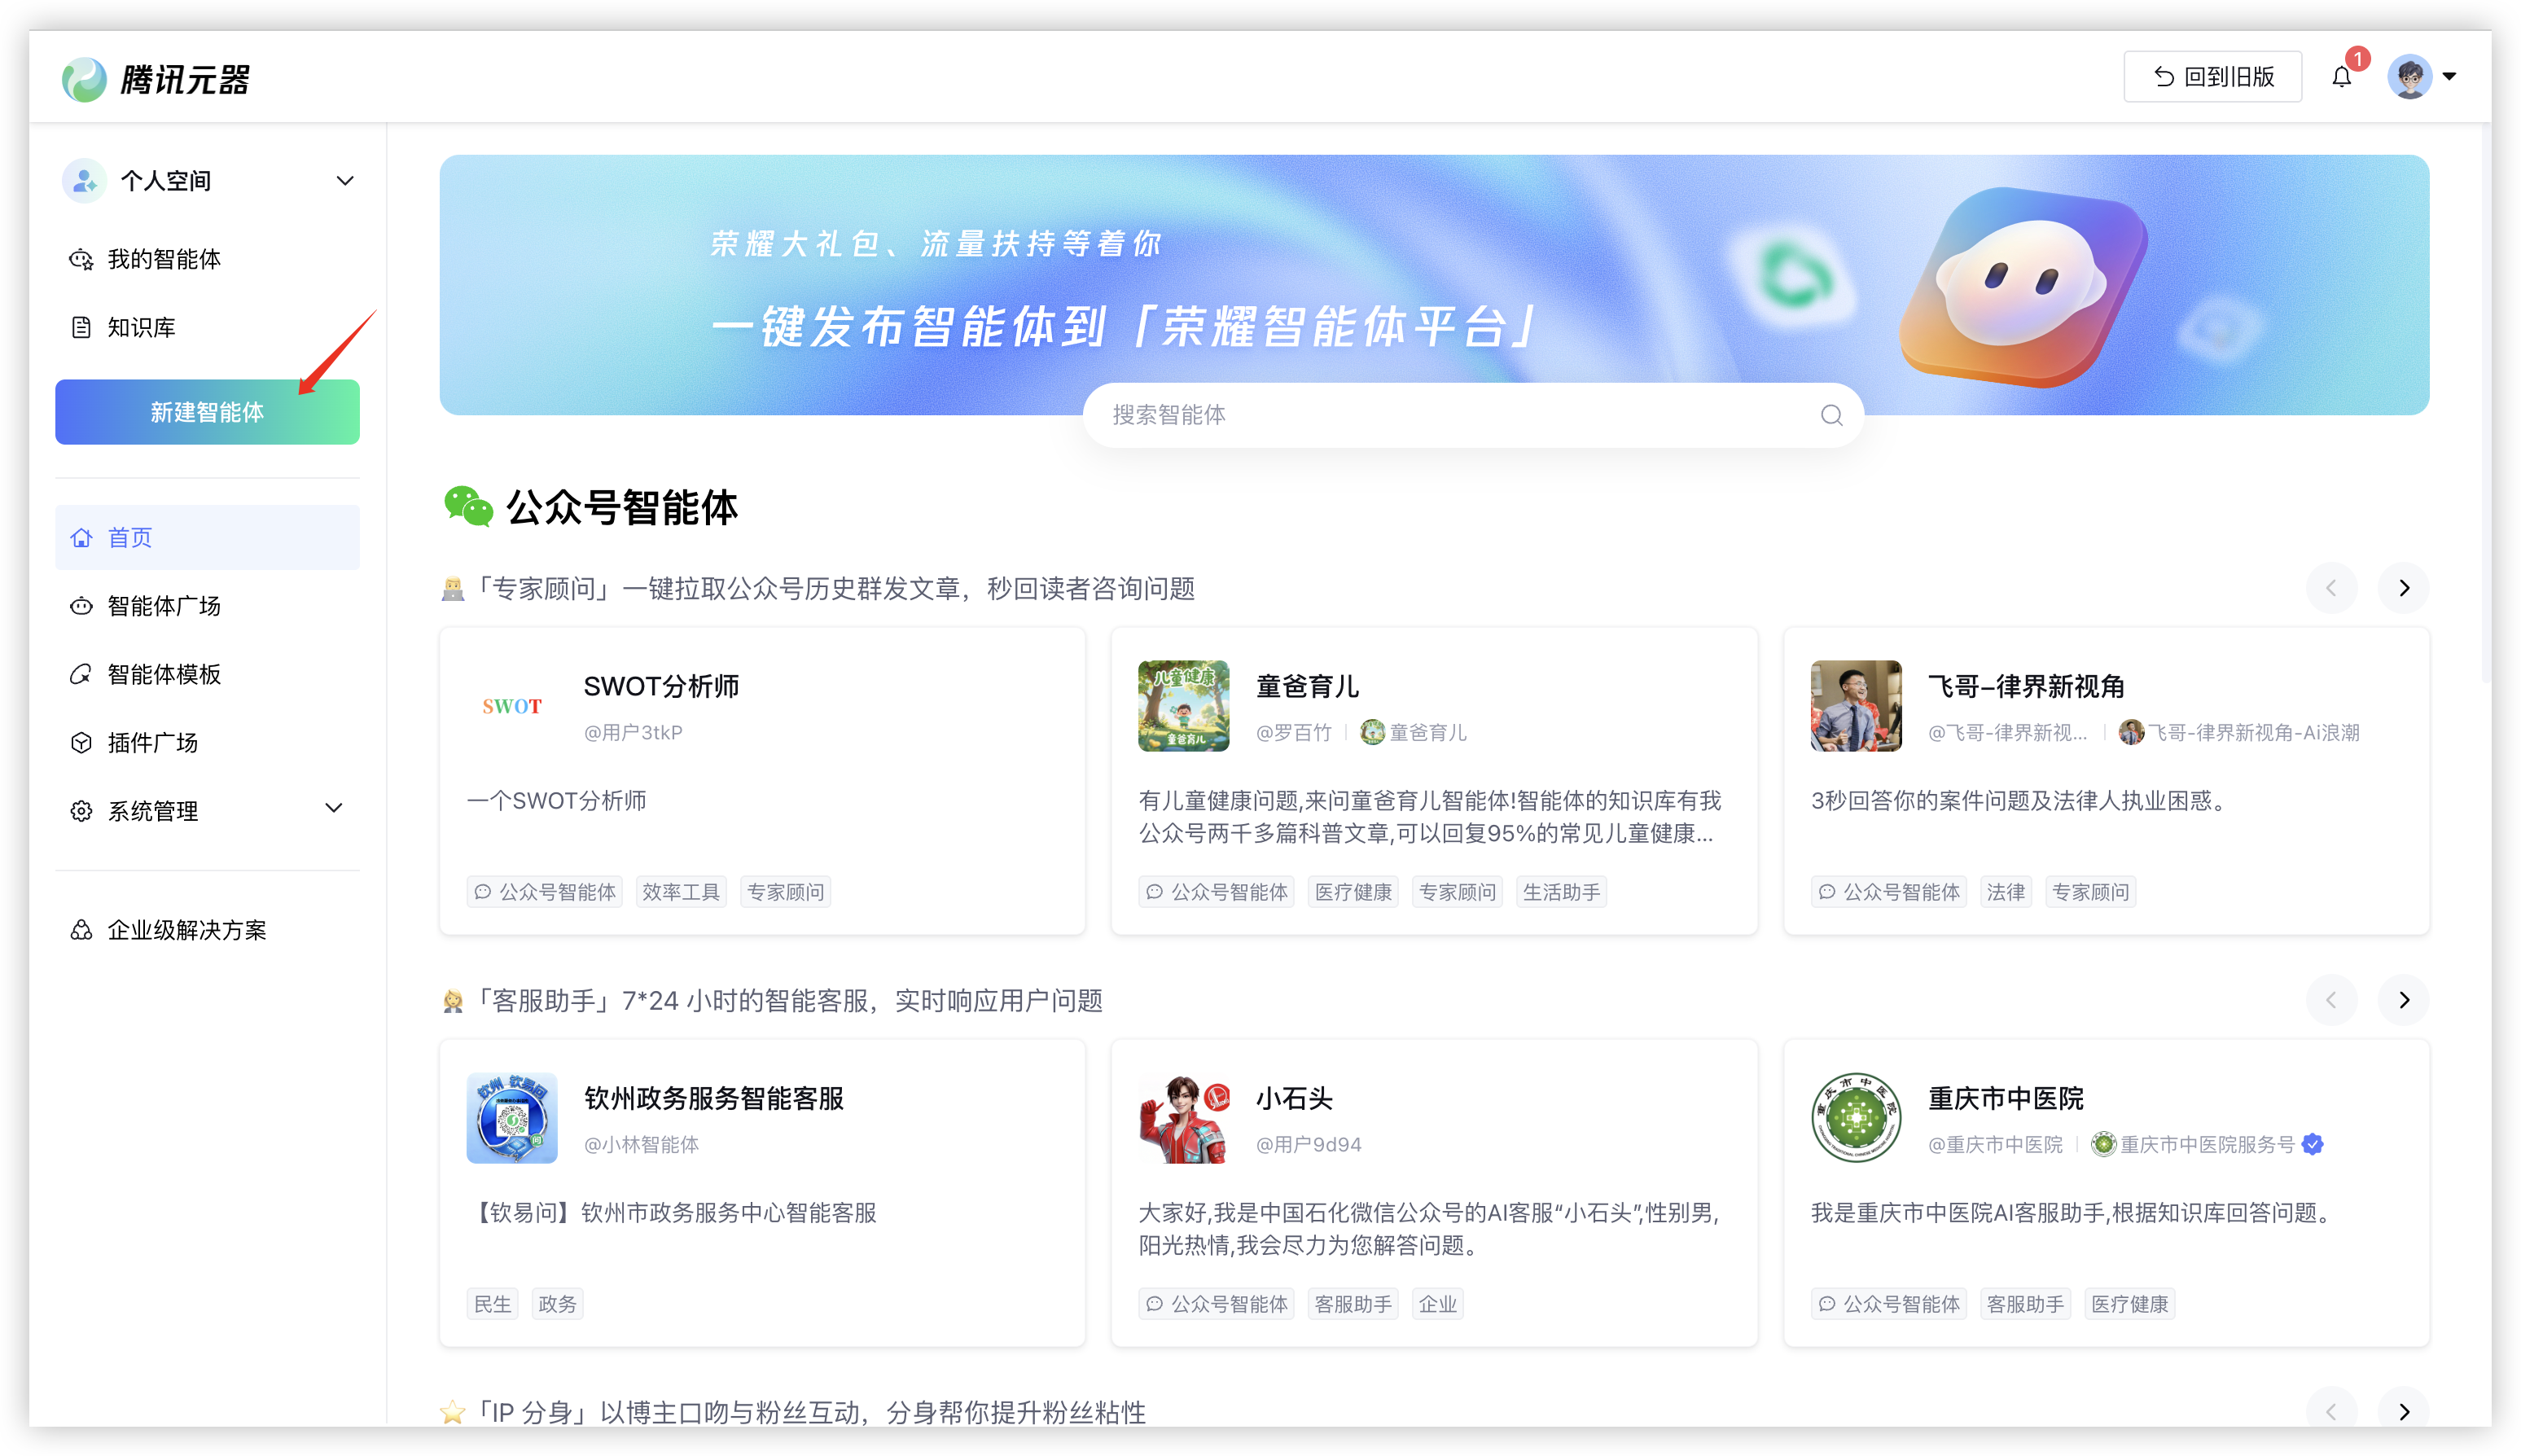The width and height of the screenshot is (2521, 1456).
Task: Click the search magnifier icon
Action: [1831, 415]
